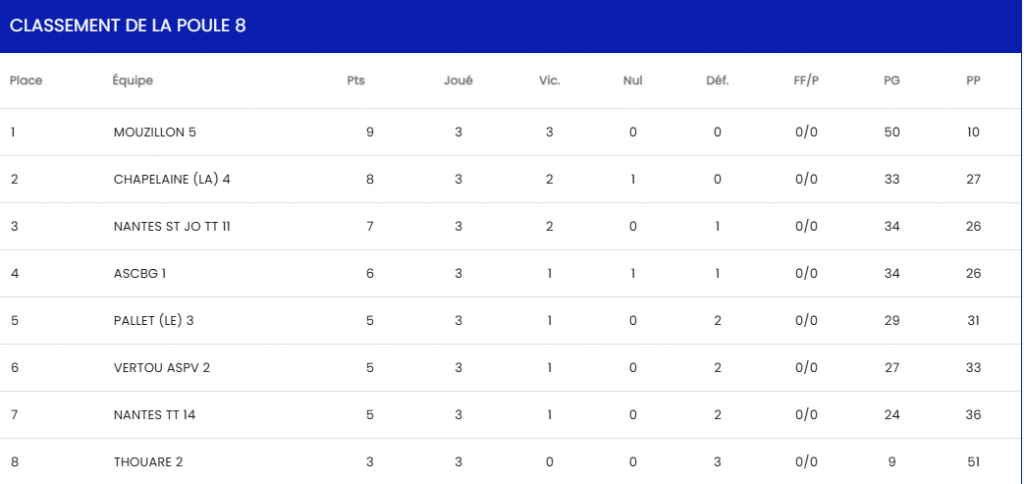Click the ASCBG 1 team row
The width and height of the screenshot is (1024, 484).
[x=140, y=273]
